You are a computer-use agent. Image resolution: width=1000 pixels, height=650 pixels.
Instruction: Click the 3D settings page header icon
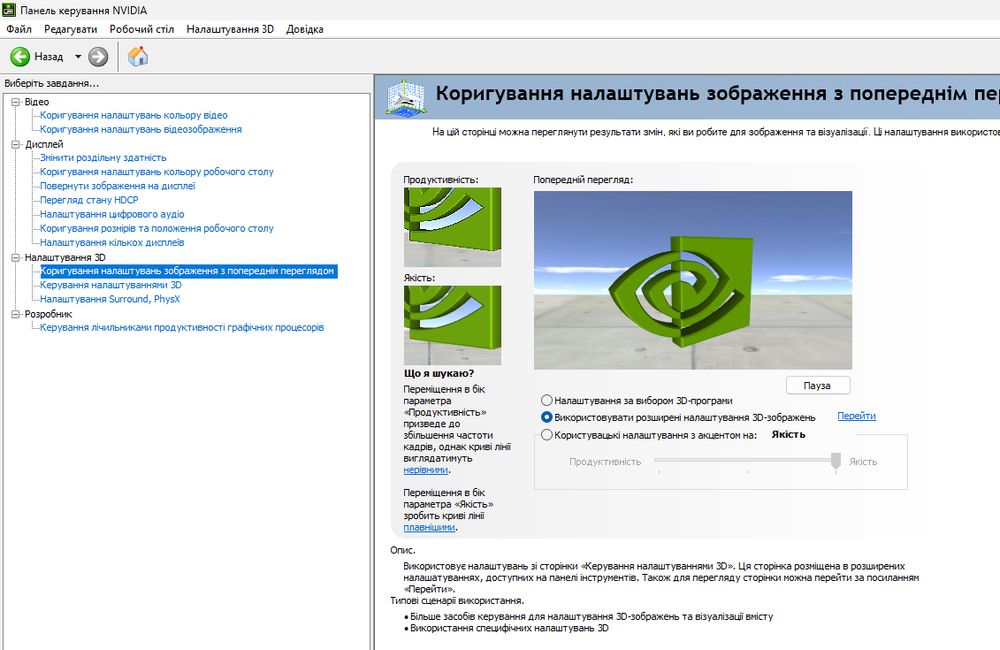click(x=404, y=98)
